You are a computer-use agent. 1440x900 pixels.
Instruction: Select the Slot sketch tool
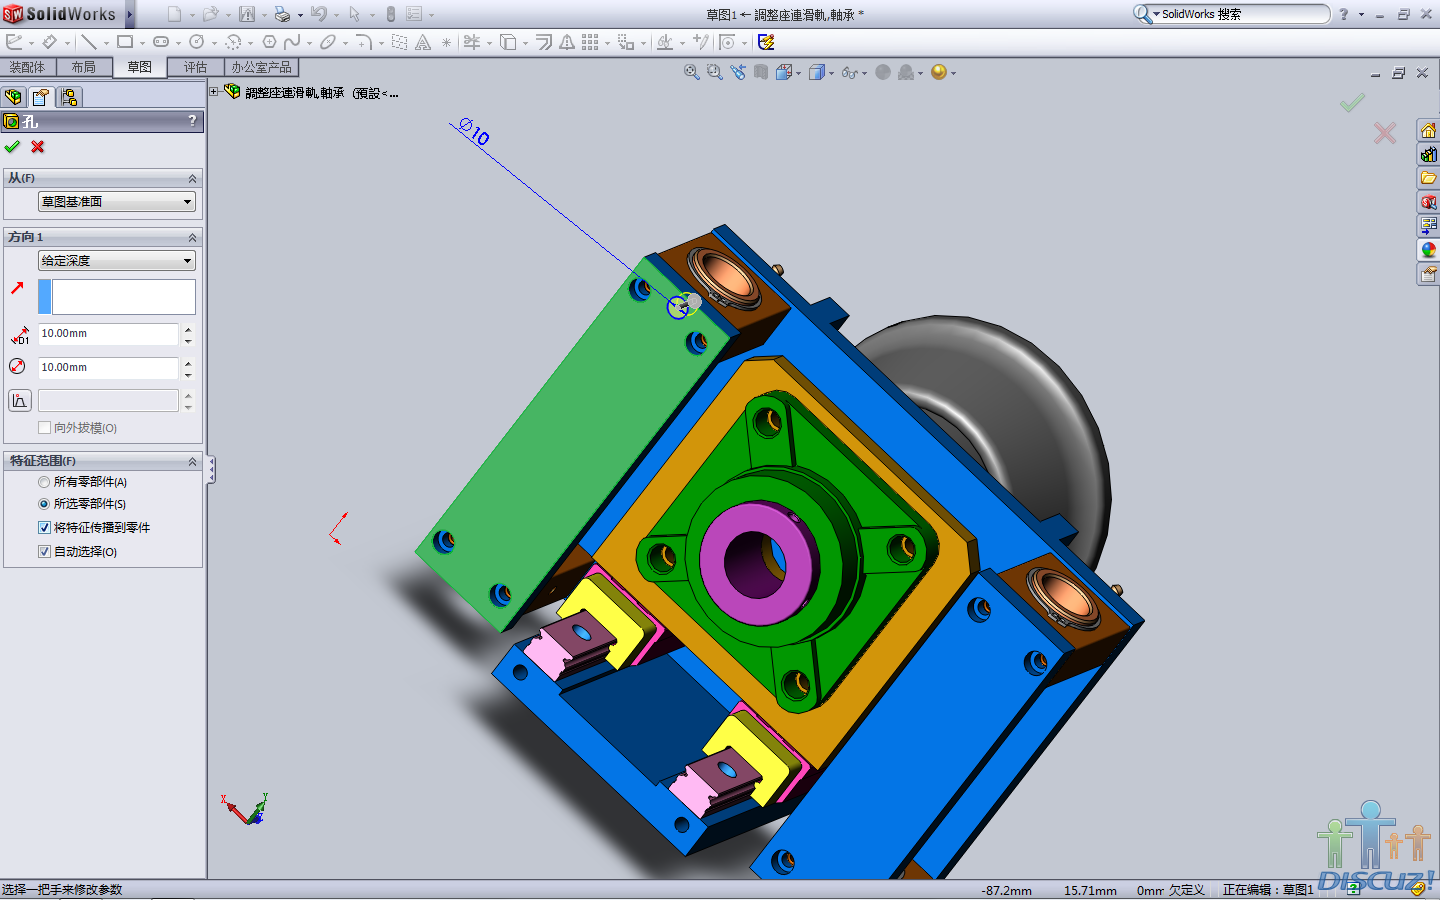pyautogui.click(x=161, y=42)
